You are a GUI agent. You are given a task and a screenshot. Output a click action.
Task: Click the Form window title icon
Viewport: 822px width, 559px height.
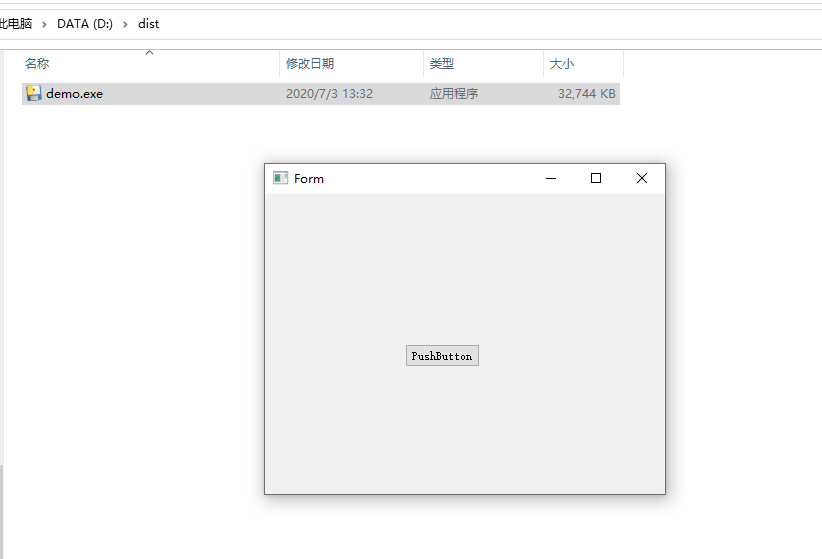click(280, 178)
